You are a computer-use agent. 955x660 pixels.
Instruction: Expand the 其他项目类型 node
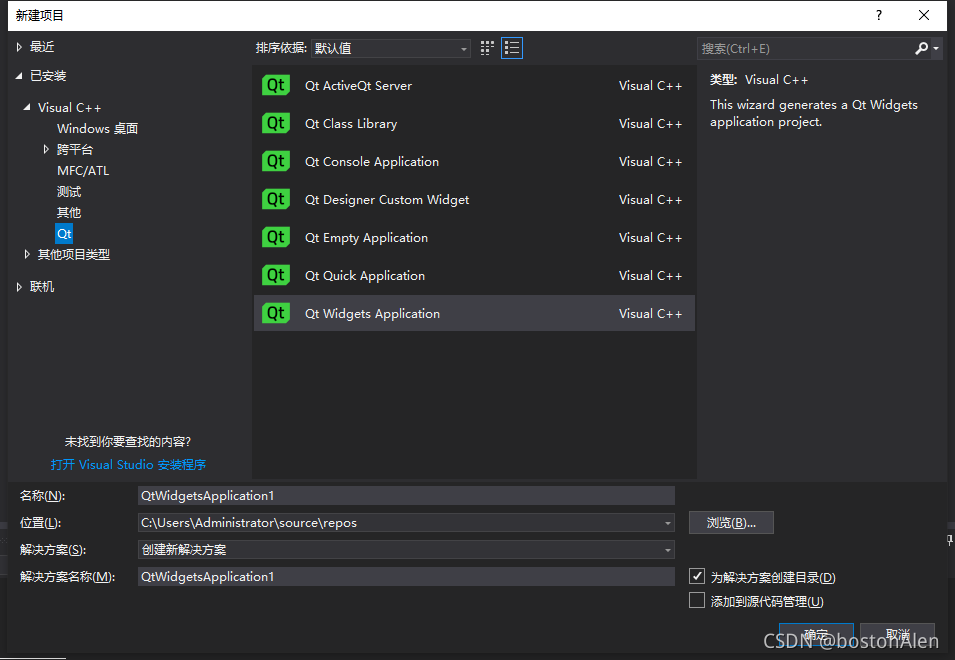27,255
